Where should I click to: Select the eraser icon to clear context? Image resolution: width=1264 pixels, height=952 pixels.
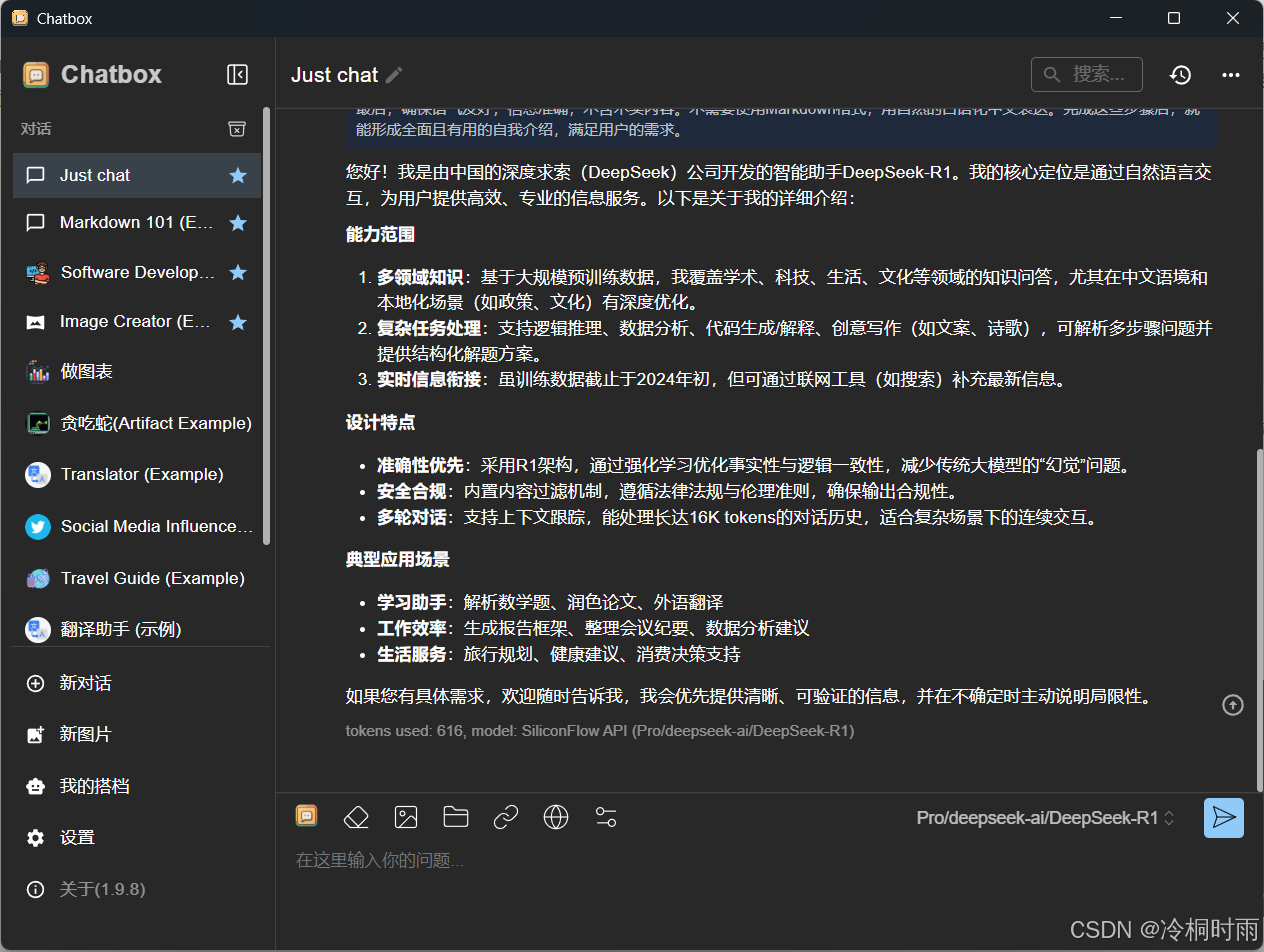[x=356, y=817]
